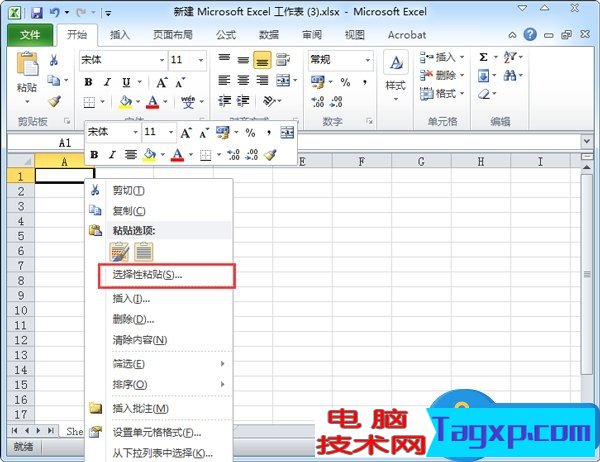The width and height of the screenshot is (600, 462).
Task: Toggle middle vertical alignment in ribbon
Action: pos(243,60)
